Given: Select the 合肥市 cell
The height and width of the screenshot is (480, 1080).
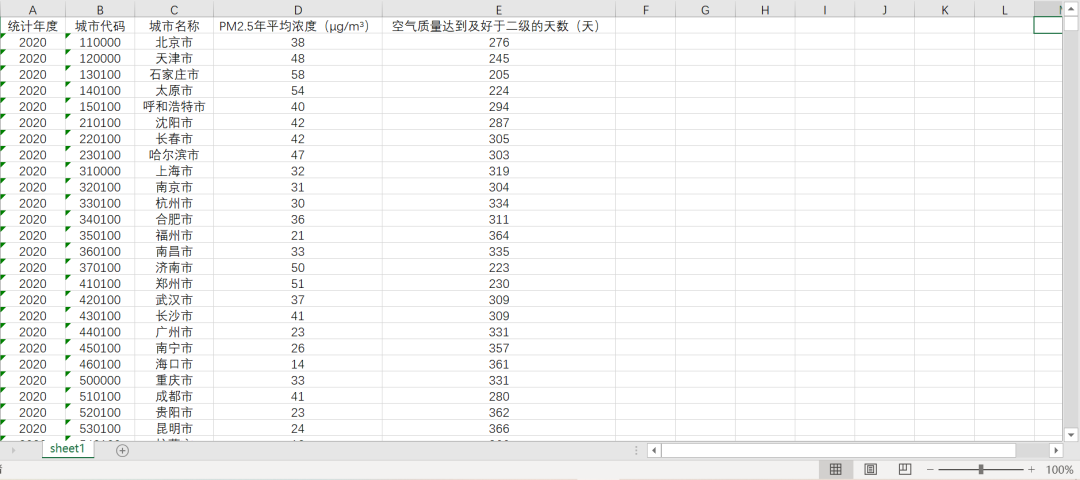Looking at the screenshot, I should tap(174, 219).
